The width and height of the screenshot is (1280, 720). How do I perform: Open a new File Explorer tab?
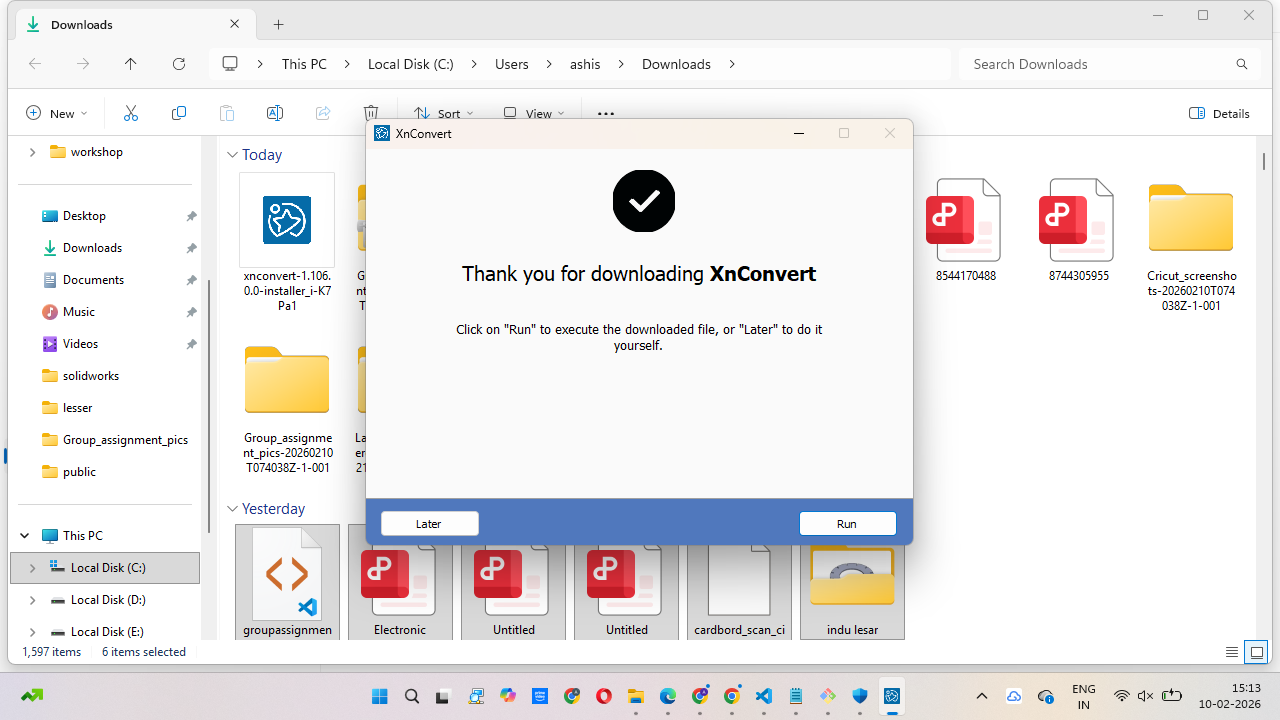(x=279, y=24)
